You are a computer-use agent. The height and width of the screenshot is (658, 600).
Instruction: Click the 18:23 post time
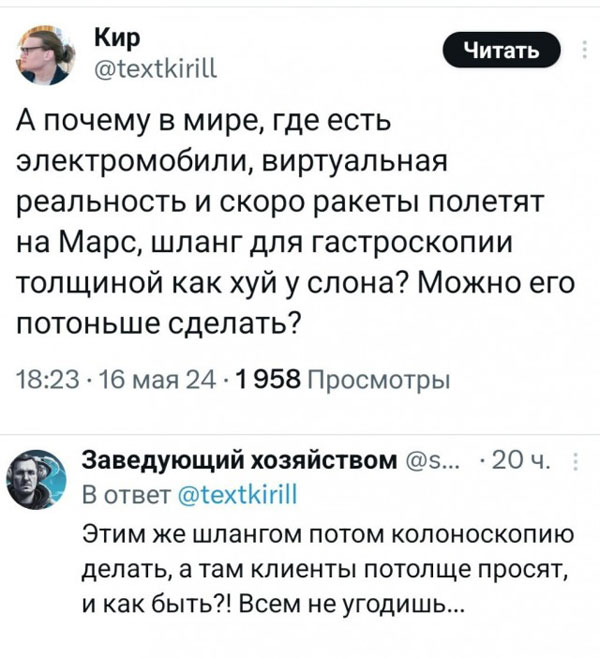coord(39,380)
